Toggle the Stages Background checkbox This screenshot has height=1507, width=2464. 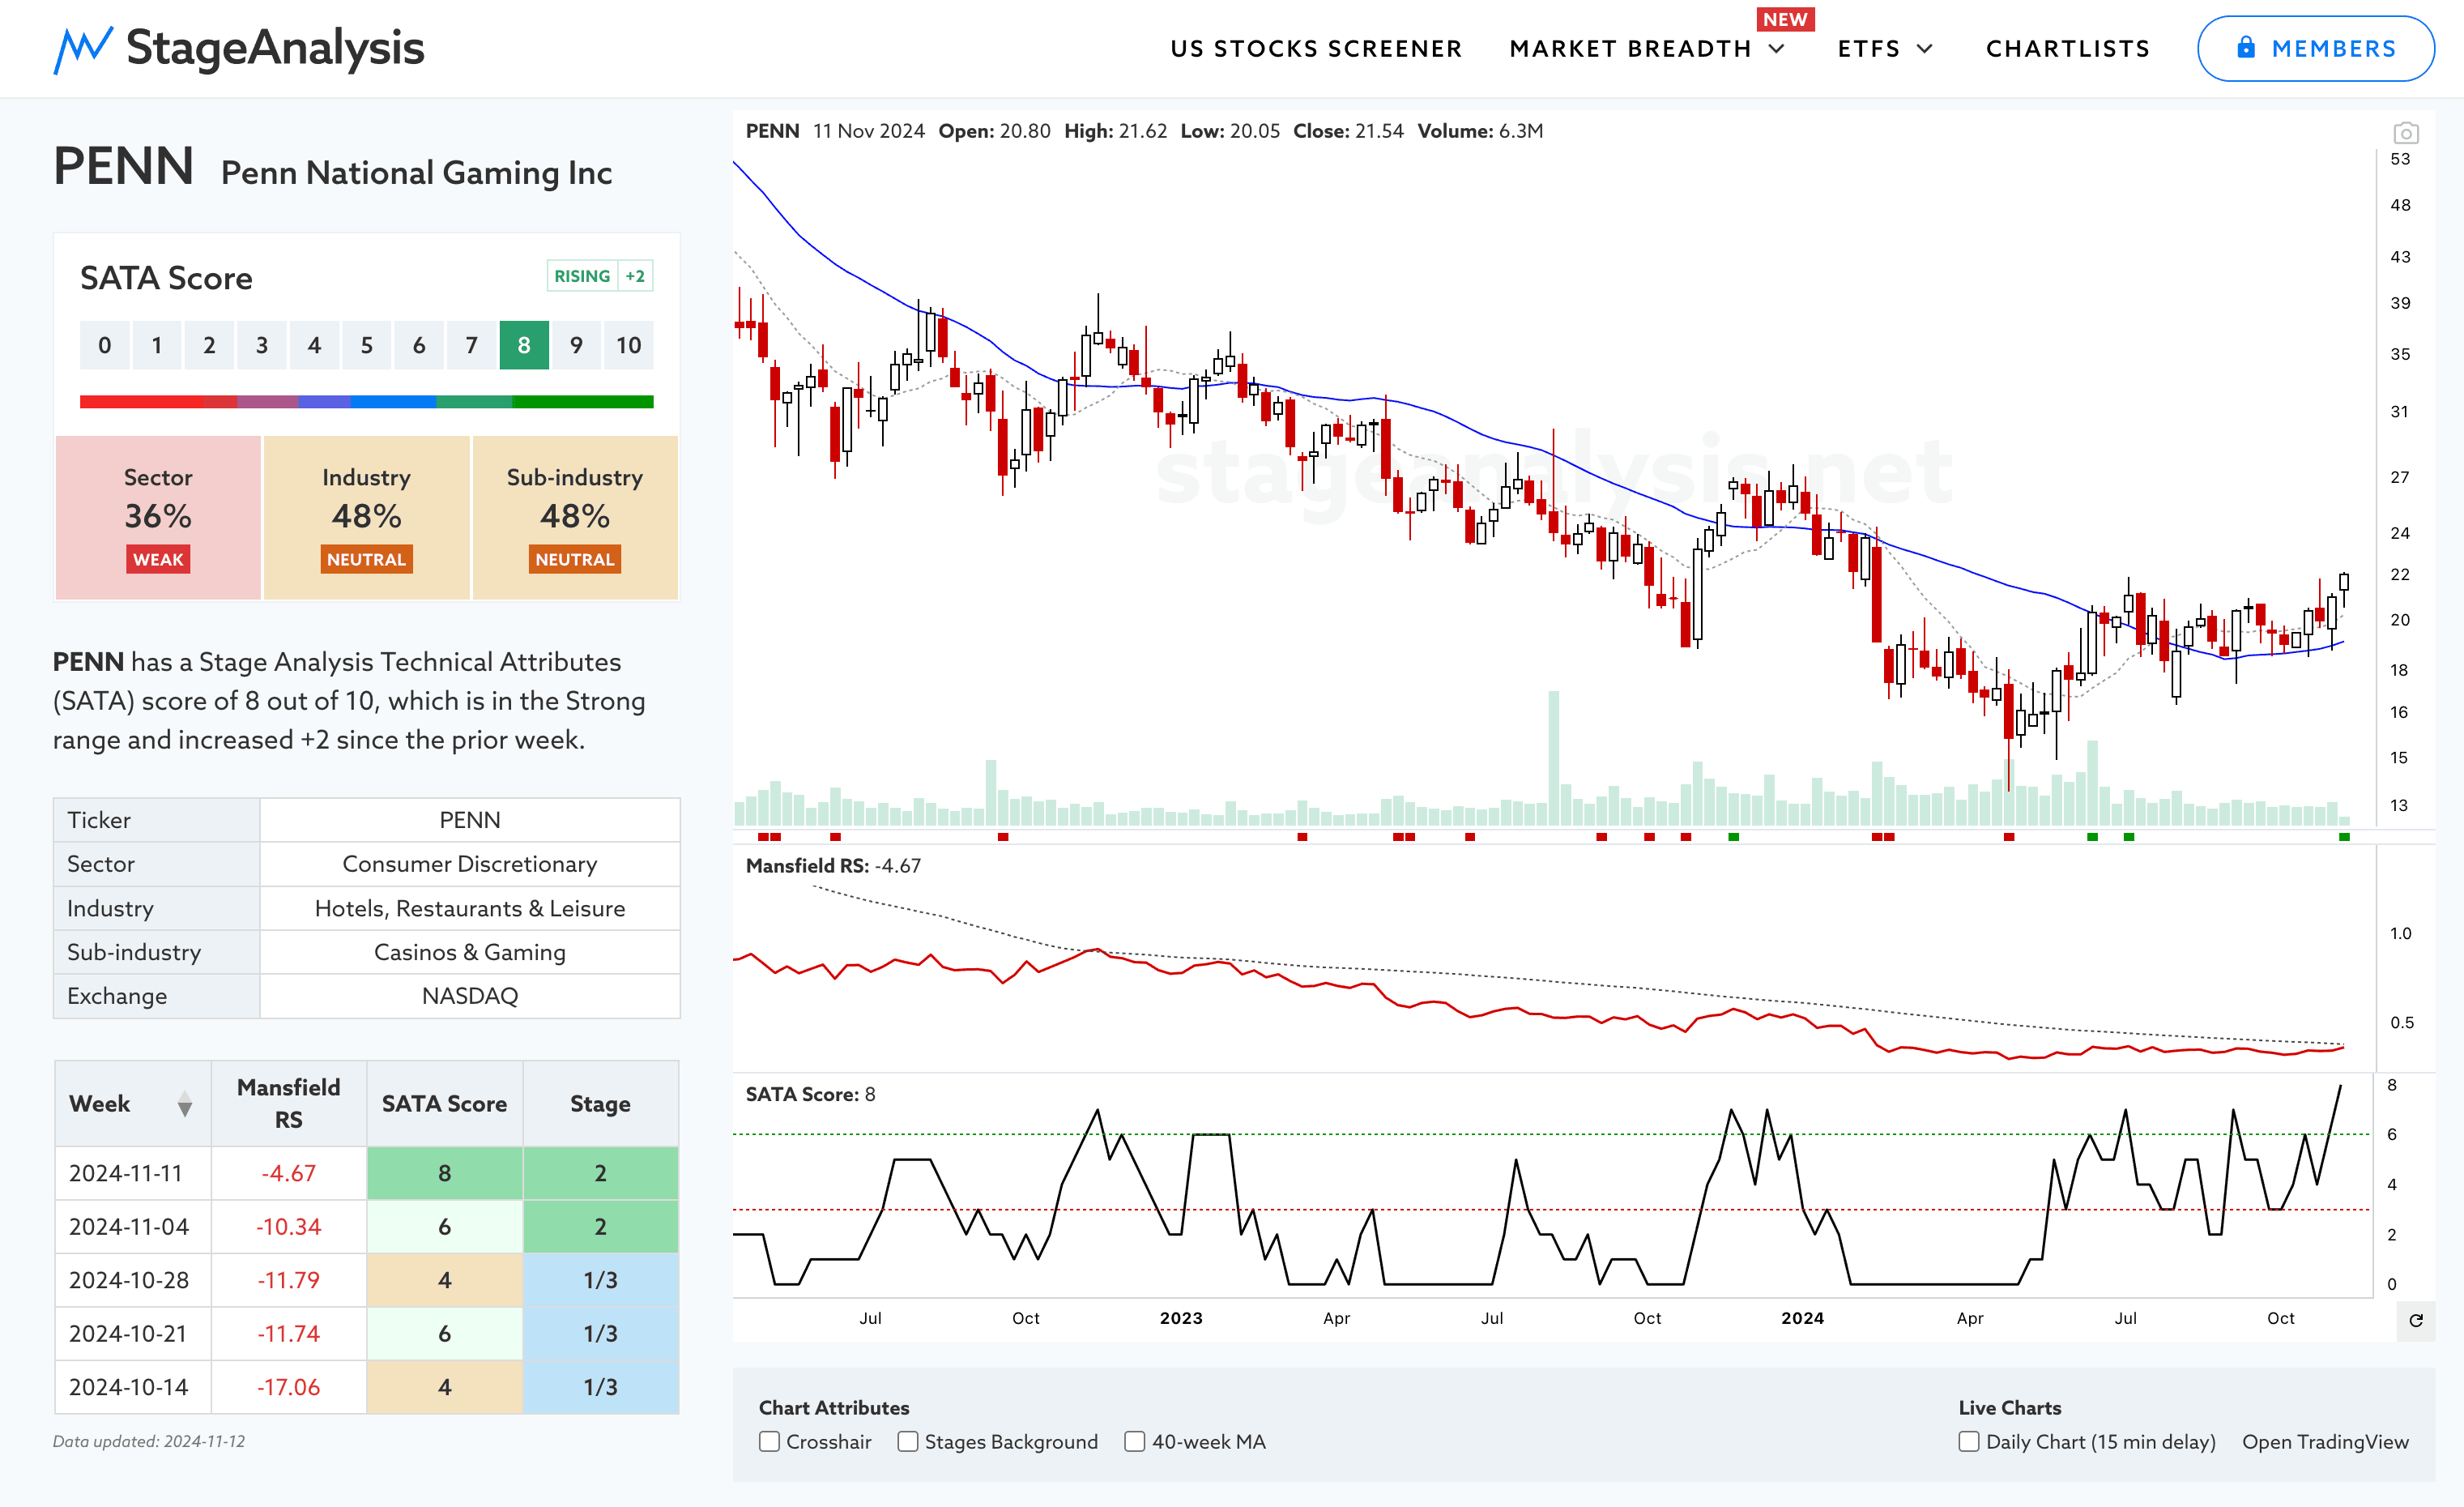(907, 1441)
